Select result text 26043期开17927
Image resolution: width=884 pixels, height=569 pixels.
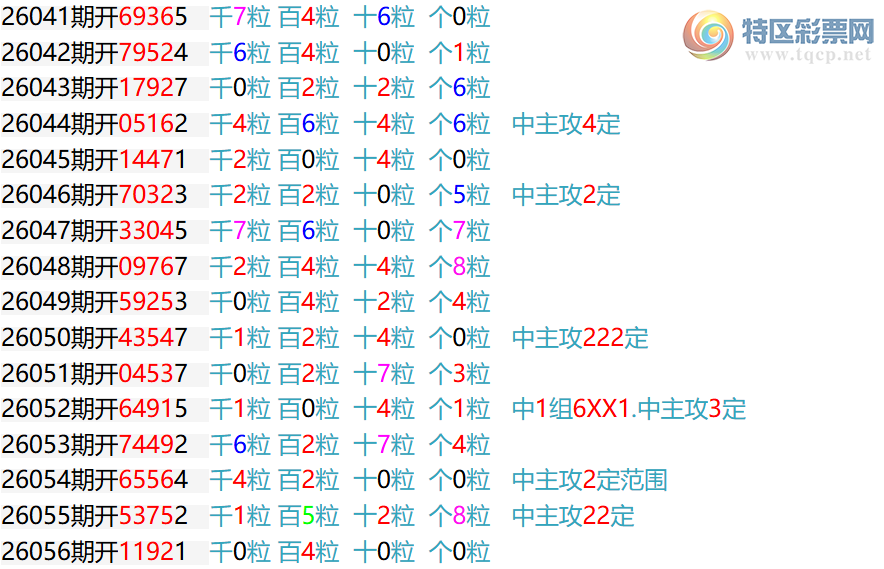pyautogui.click(x=94, y=88)
